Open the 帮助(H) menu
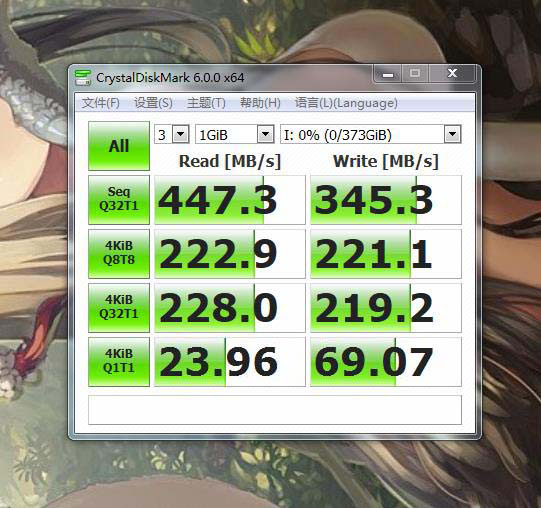Image resolution: width=541 pixels, height=508 pixels. point(260,103)
